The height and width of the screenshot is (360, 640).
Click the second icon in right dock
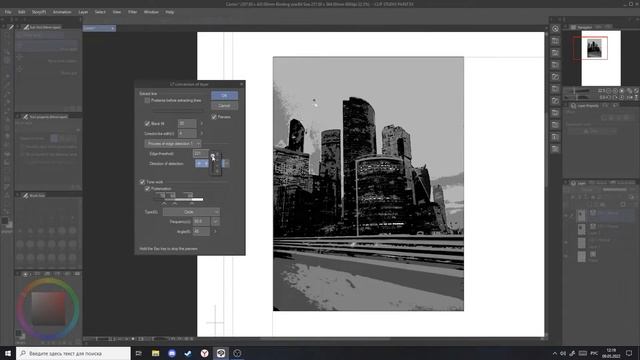[x=556, y=41]
